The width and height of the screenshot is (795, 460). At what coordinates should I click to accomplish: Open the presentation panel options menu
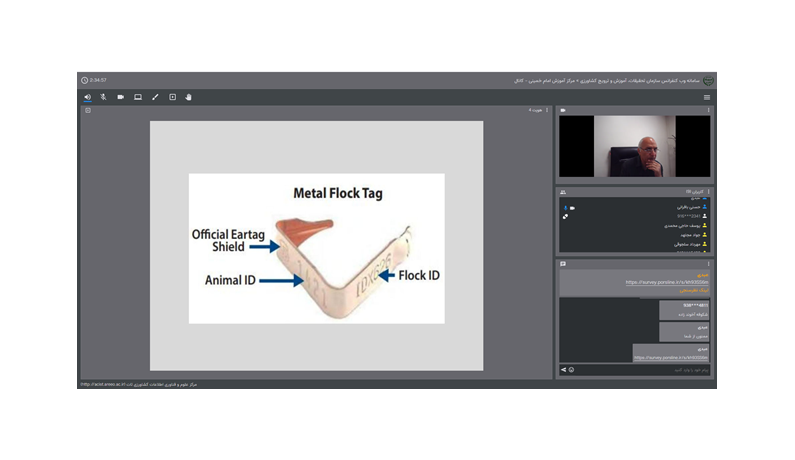(x=547, y=110)
